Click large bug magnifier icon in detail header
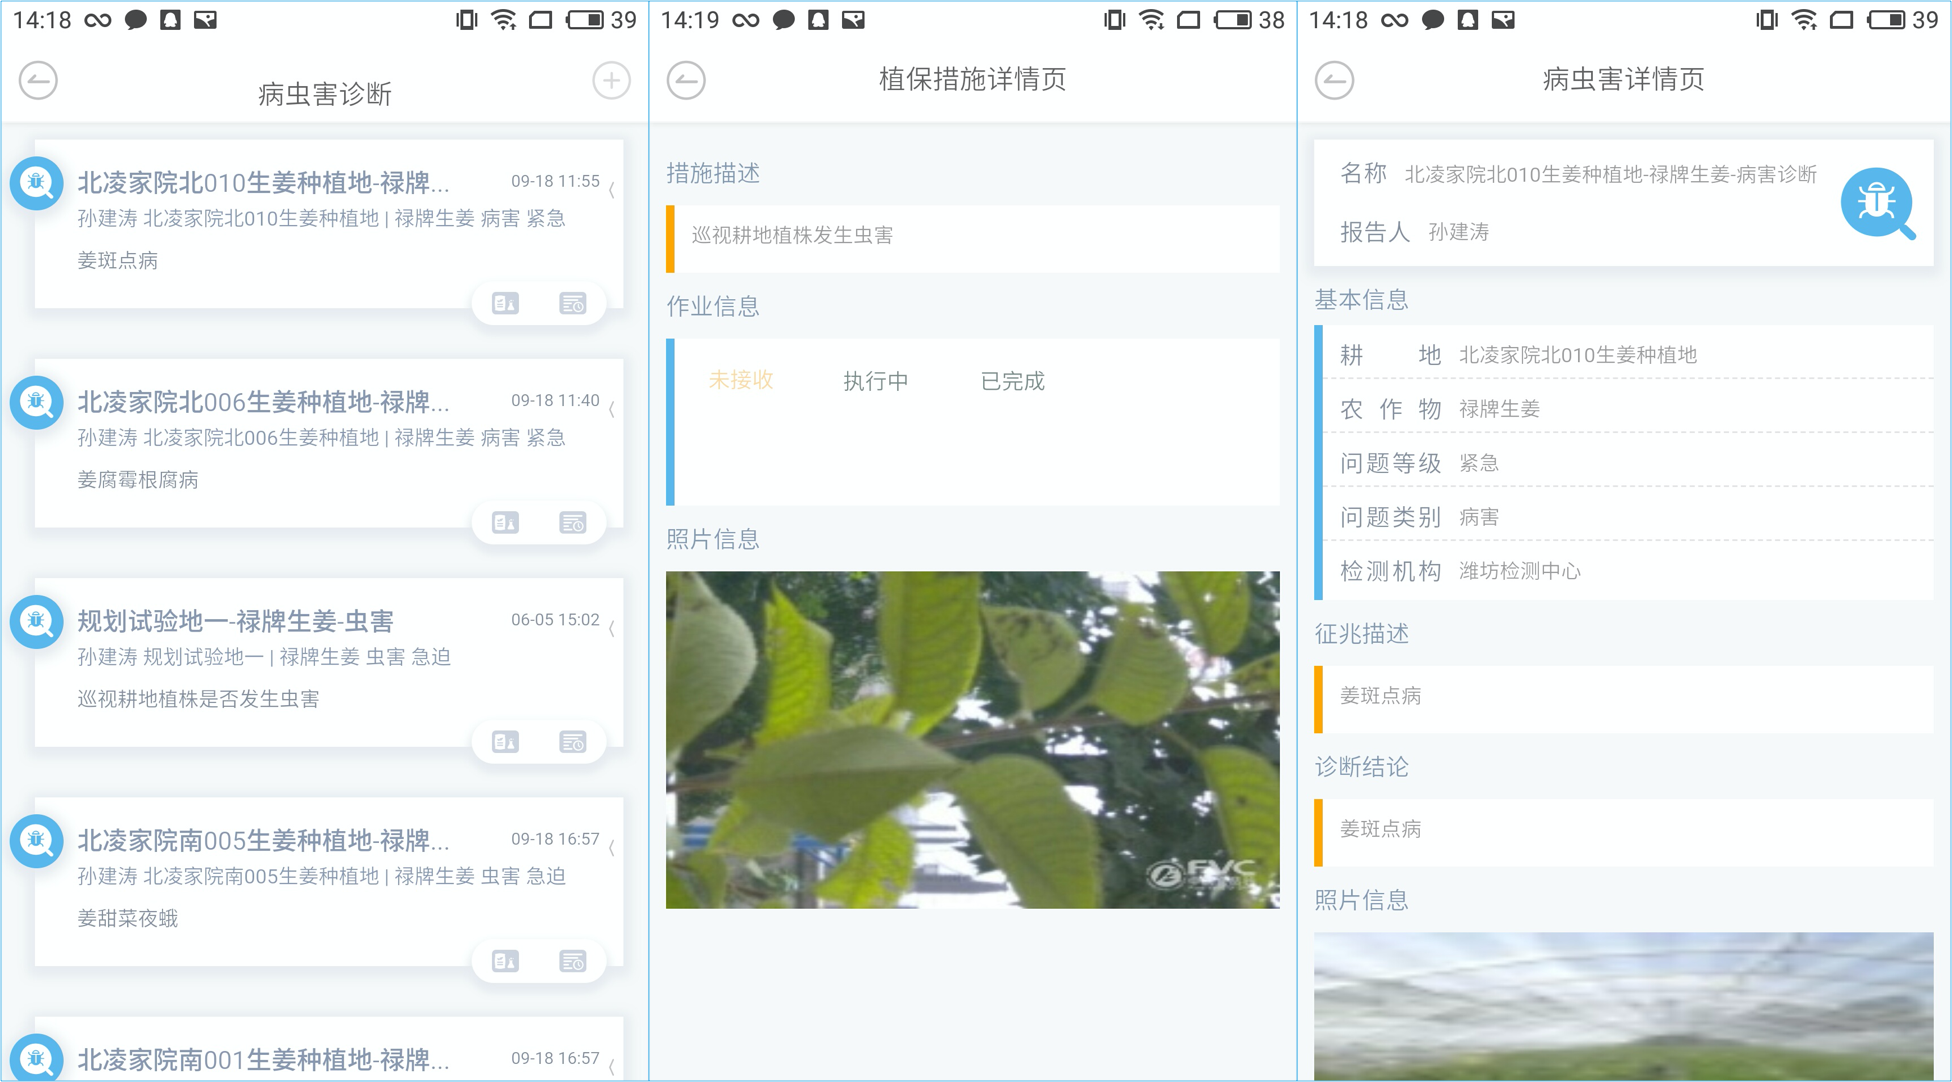The height and width of the screenshot is (1082, 1952). coord(1878,203)
